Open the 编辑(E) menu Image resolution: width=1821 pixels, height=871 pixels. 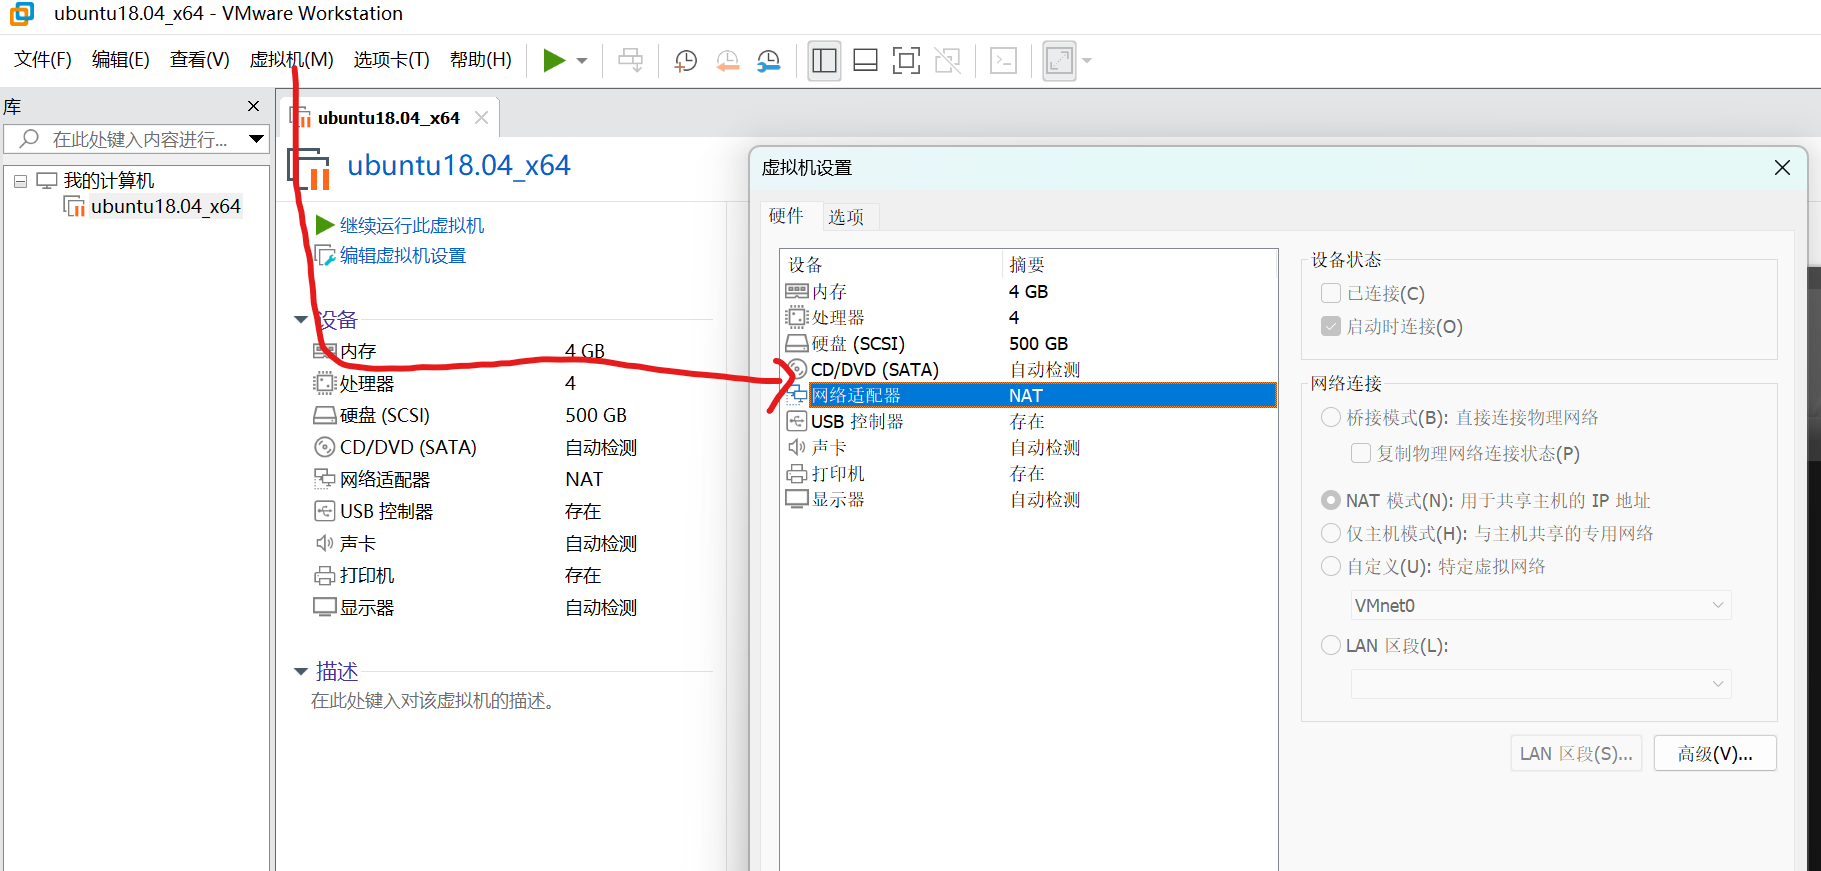tap(120, 60)
